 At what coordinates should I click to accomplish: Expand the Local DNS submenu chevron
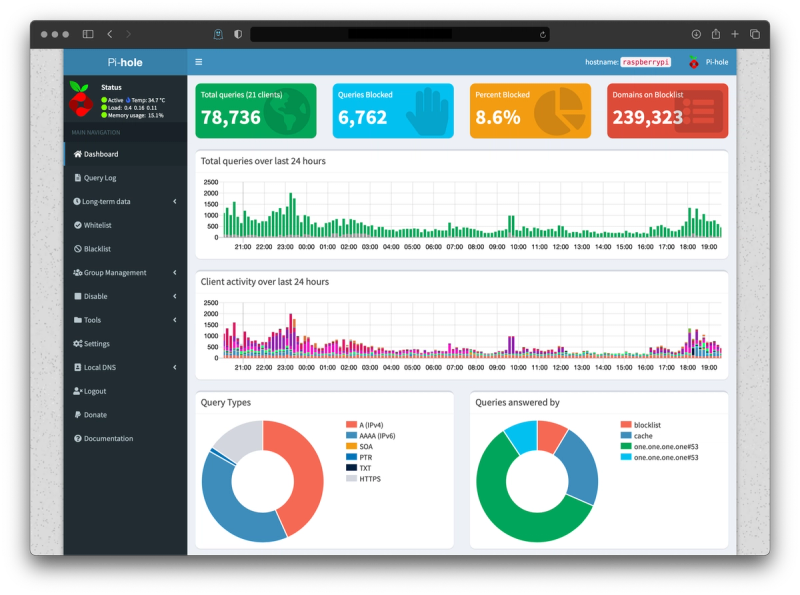pyautogui.click(x=174, y=367)
